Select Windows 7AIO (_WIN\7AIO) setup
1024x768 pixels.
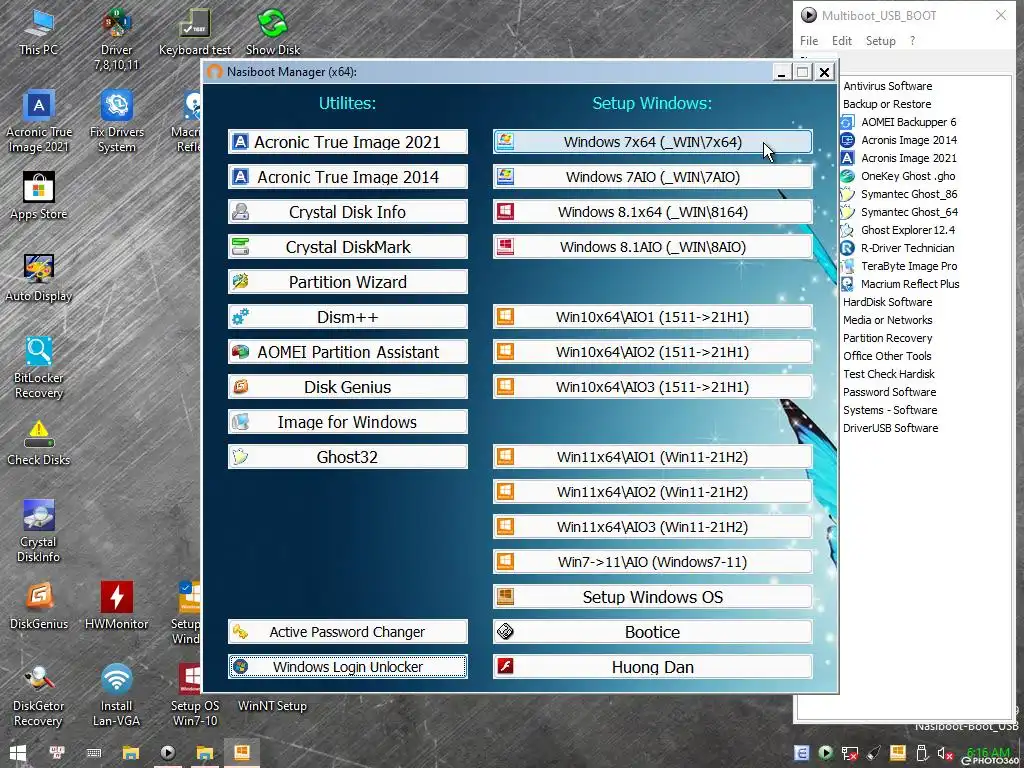652,177
